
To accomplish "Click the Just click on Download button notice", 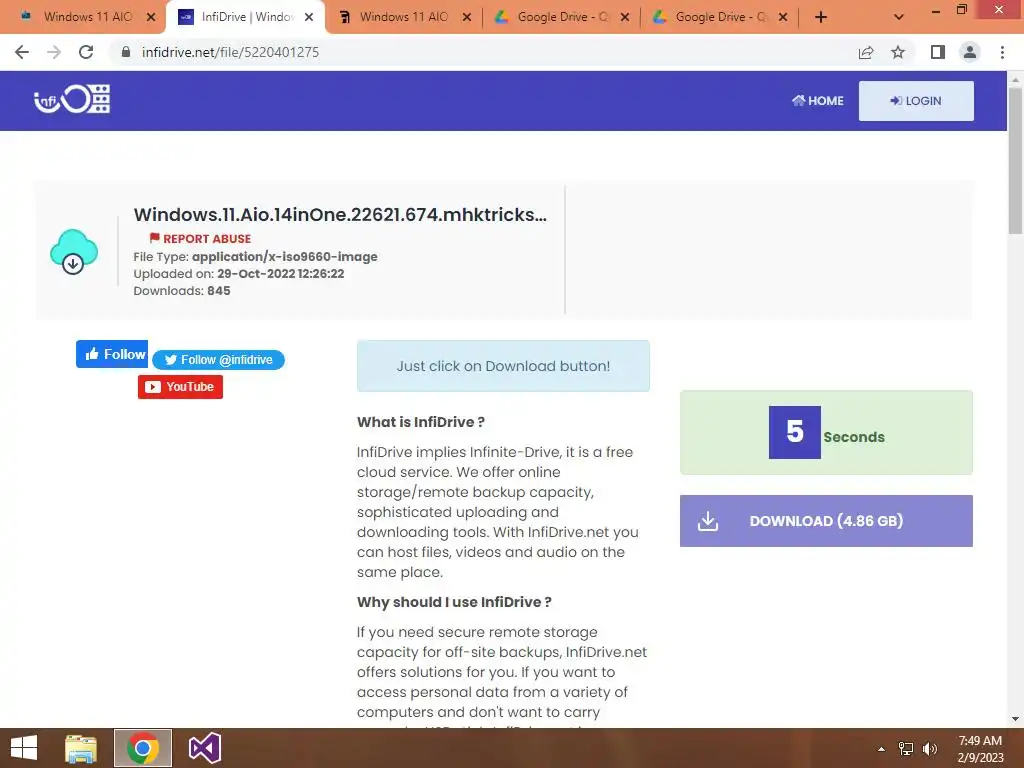I will pyautogui.click(x=503, y=366).
